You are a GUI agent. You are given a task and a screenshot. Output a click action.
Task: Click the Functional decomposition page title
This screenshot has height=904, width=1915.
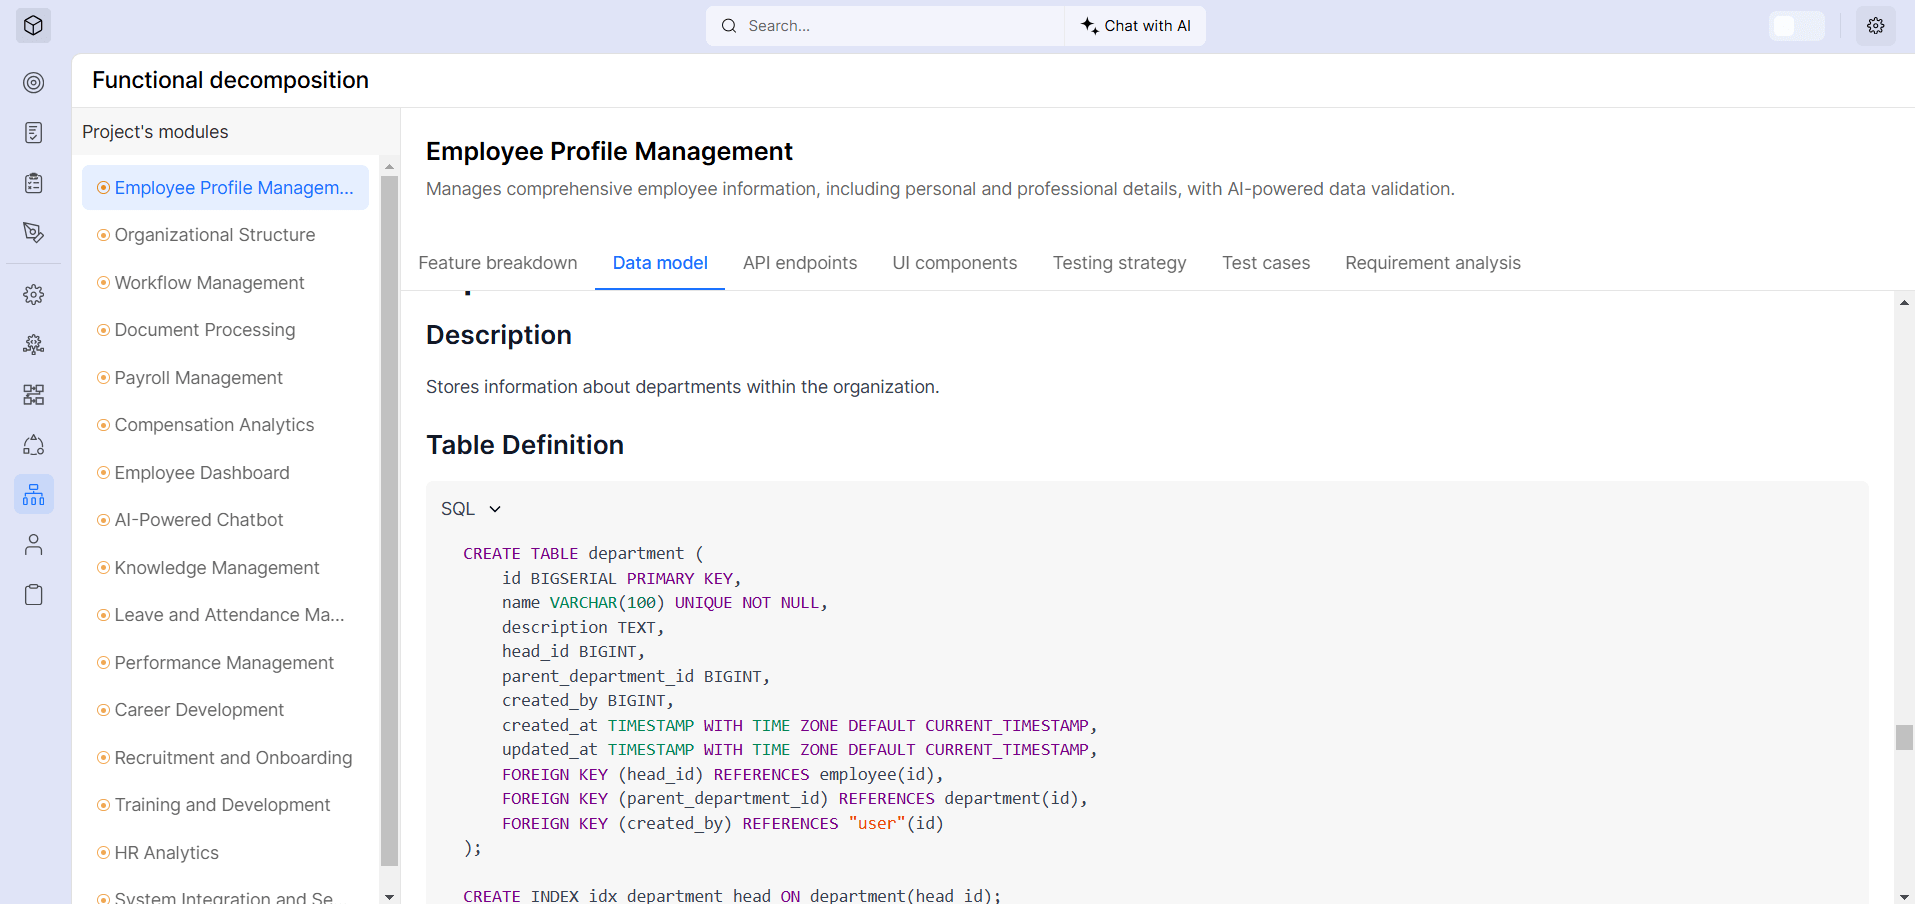click(x=230, y=80)
